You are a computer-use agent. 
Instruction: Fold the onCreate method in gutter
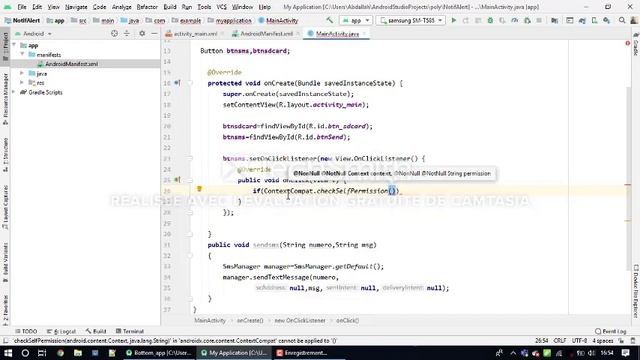(x=190, y=83)
